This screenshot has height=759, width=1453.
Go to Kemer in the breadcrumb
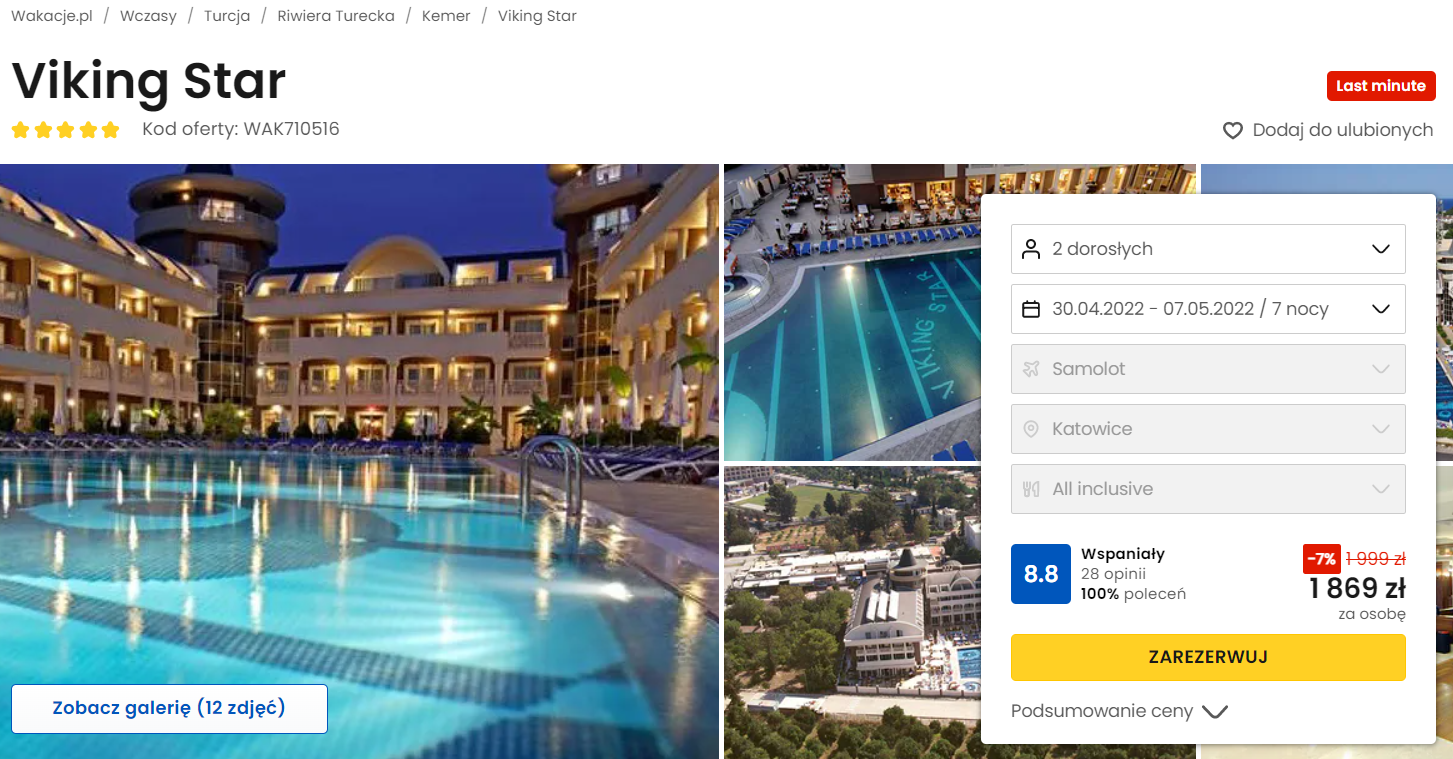coord(446,16)
